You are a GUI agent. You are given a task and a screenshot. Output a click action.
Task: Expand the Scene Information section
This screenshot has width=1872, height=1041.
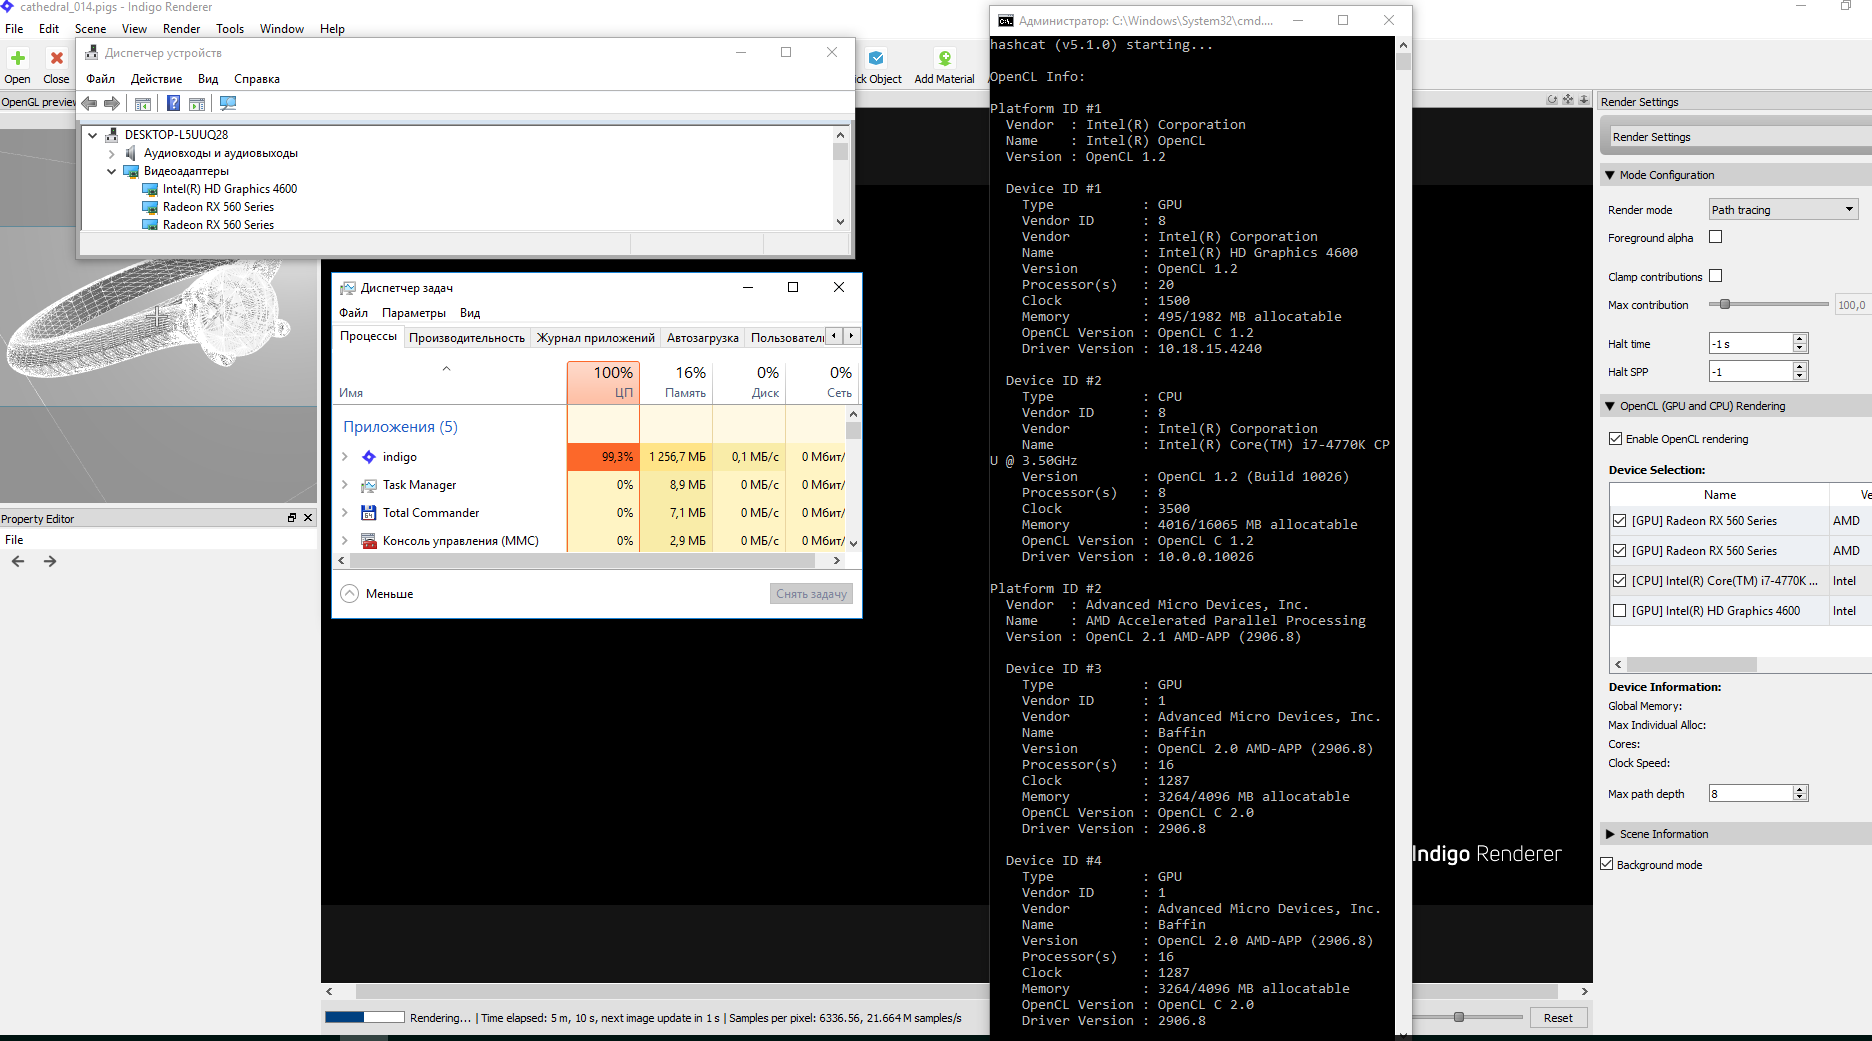click(x=1610, y=834)
